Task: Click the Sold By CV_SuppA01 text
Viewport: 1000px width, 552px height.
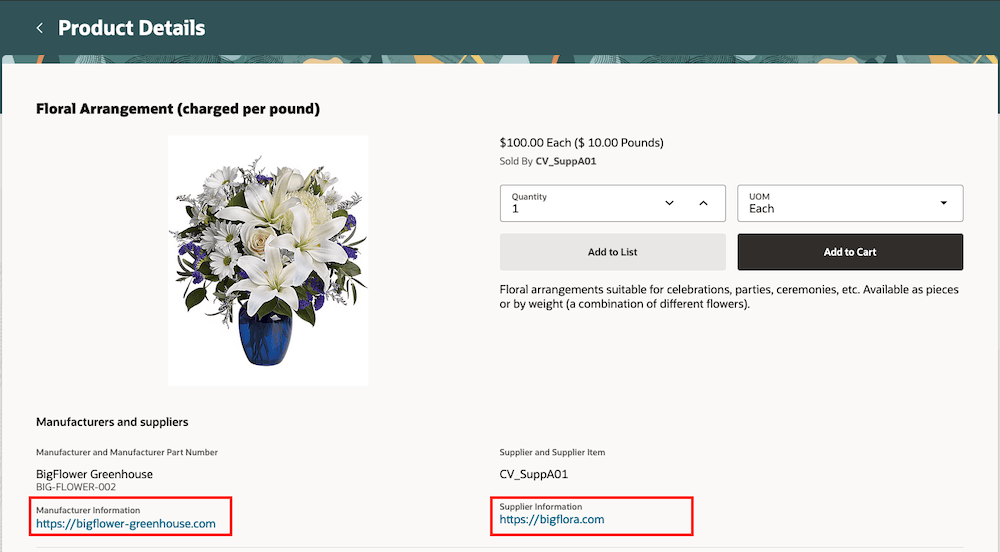Action: (x=547, y=161)
